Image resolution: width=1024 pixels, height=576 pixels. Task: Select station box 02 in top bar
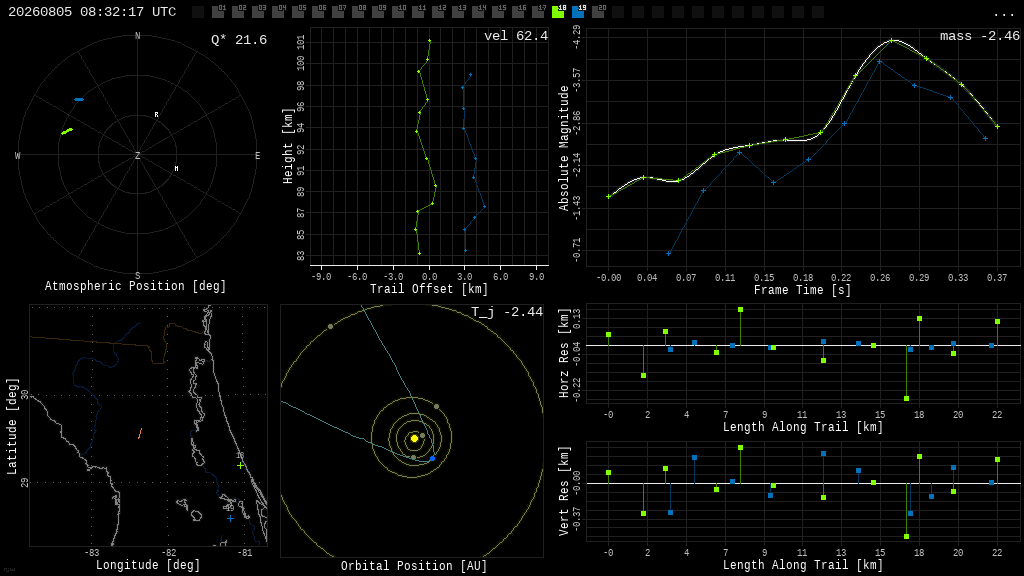238,12
